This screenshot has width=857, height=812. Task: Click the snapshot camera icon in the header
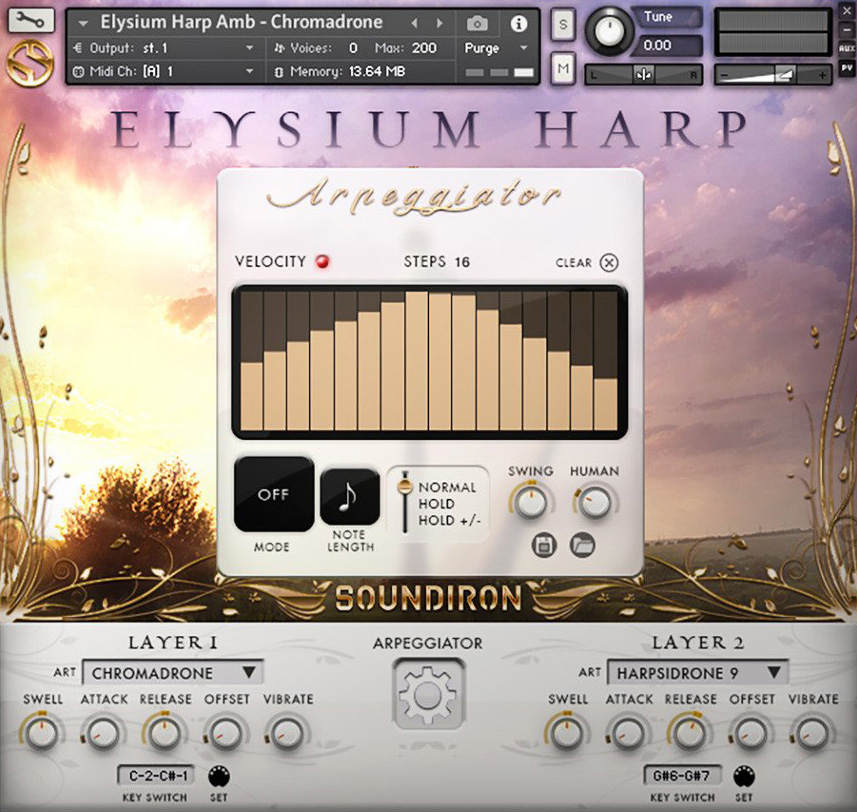[477, 22]
